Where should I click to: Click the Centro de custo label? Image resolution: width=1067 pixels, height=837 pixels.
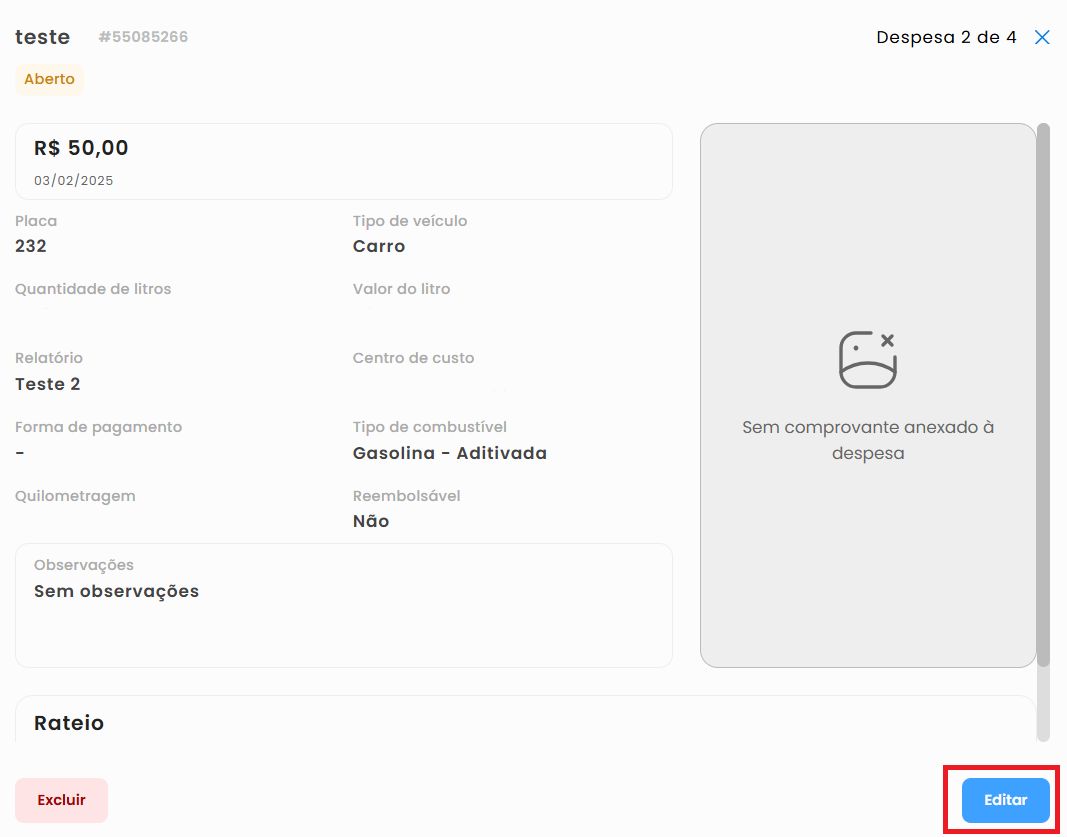tap(413, 358)
